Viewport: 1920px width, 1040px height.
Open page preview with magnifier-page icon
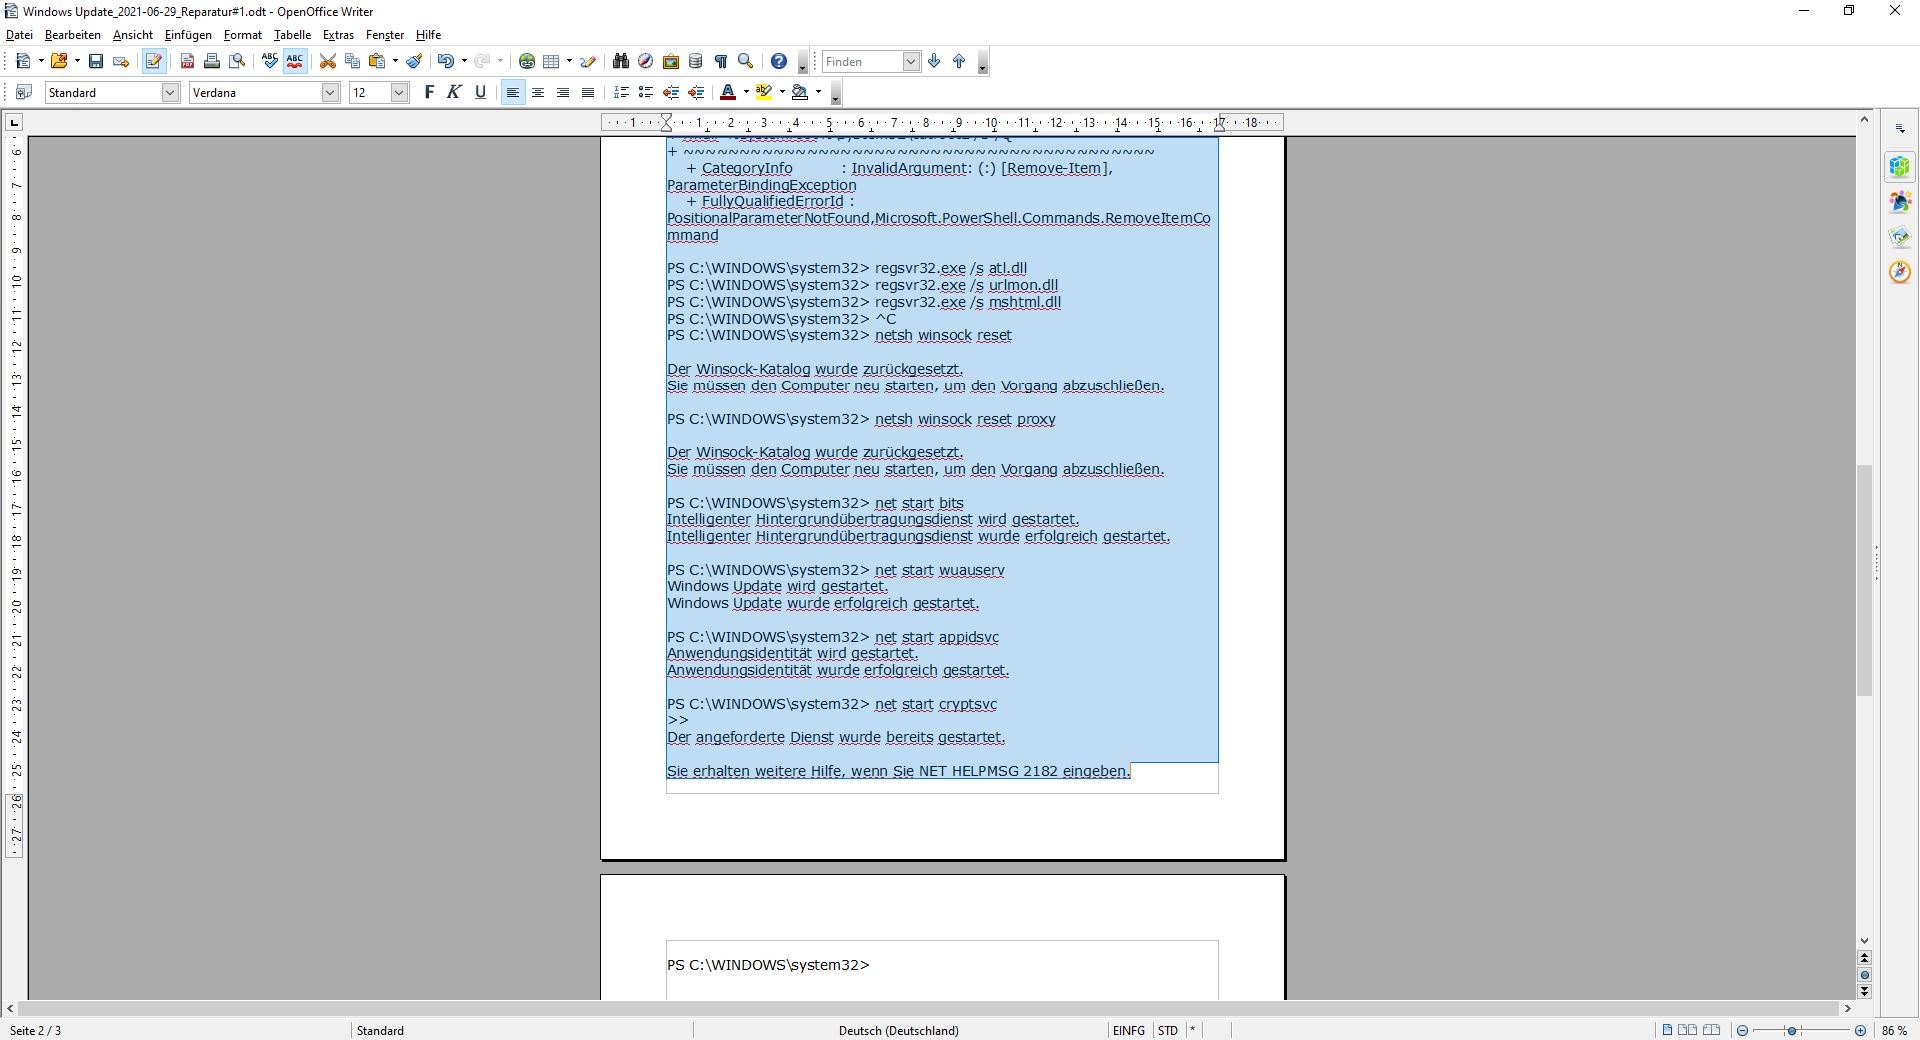click(x=237, y=62)
